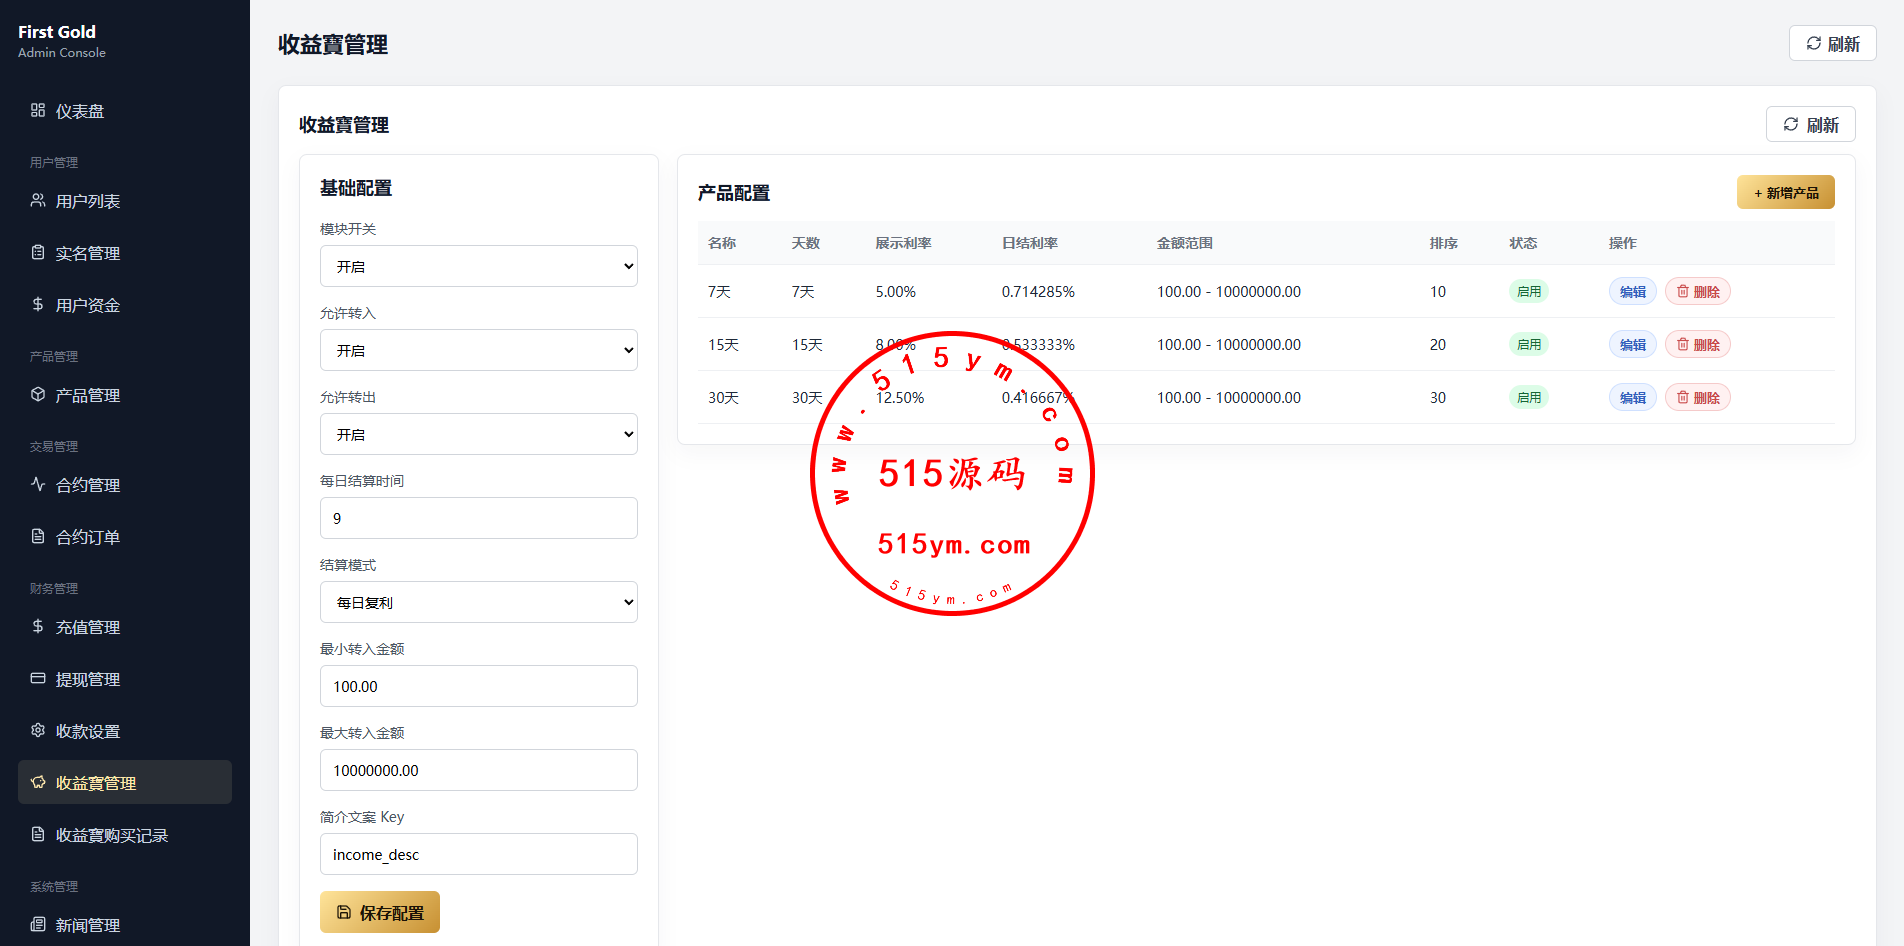Click the 最小转入金额 input field
This screenshot has width=1904, height=946.
point(479,686)
